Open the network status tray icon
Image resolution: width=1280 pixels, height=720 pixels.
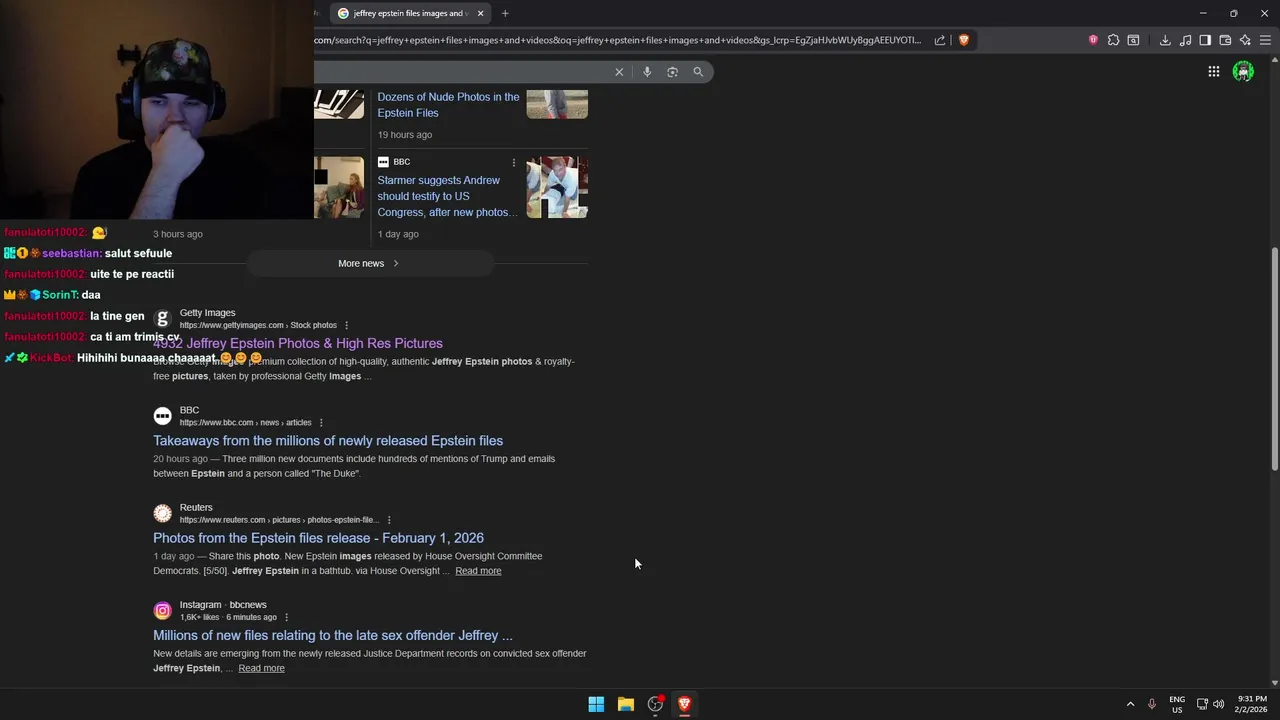point(1202,704)
